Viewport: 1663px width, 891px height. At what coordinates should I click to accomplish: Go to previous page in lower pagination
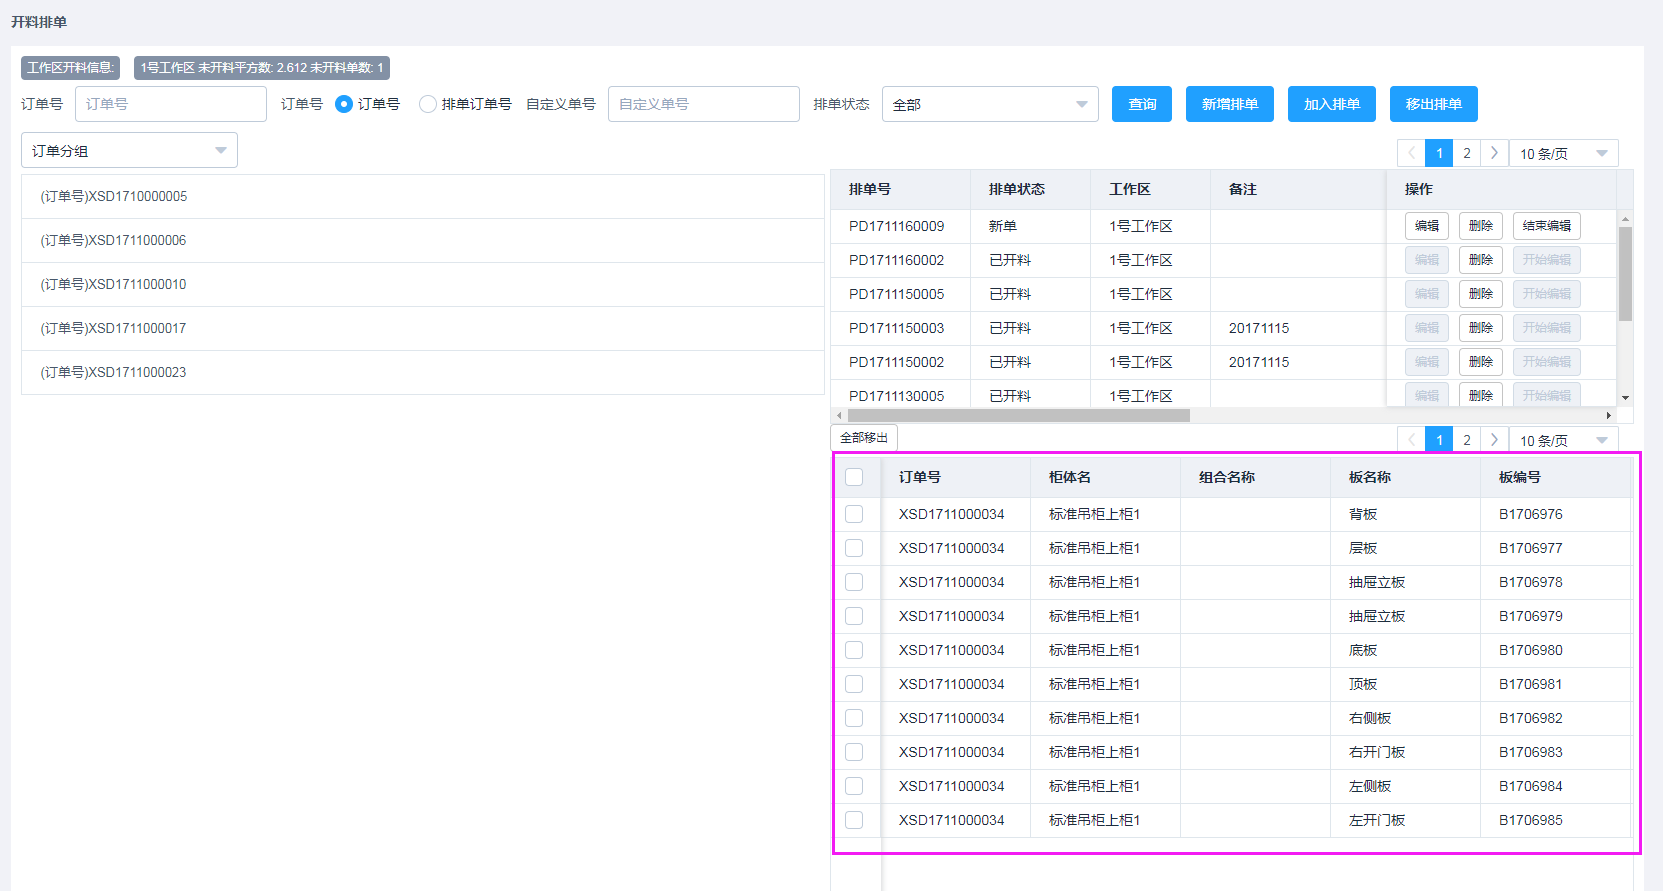[x=1411, y=440]
